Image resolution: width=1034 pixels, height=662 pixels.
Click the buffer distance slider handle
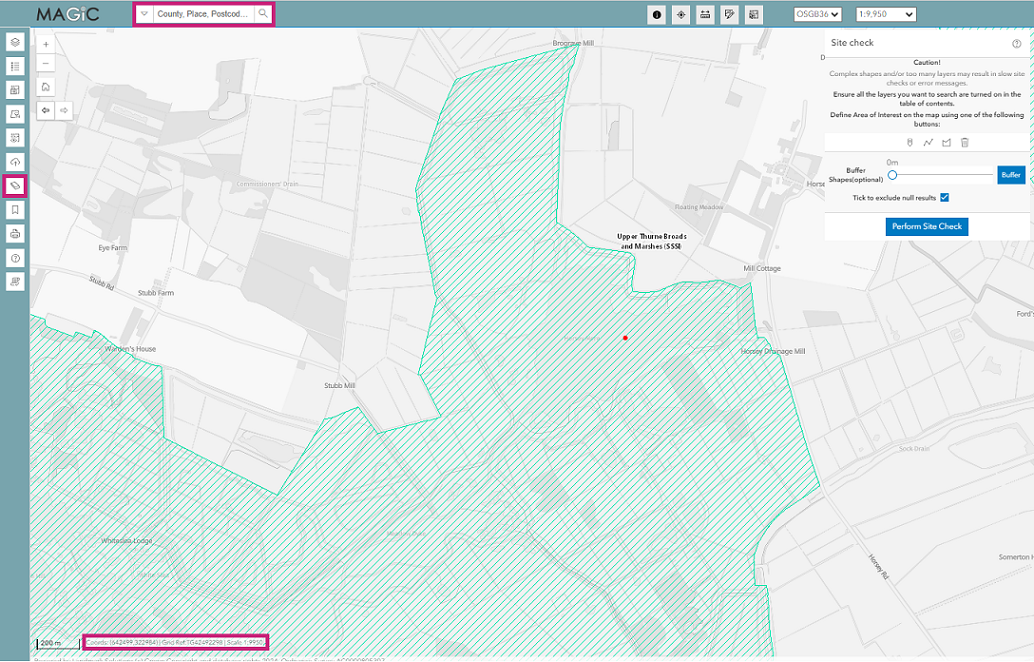click(x=892, y=175)
